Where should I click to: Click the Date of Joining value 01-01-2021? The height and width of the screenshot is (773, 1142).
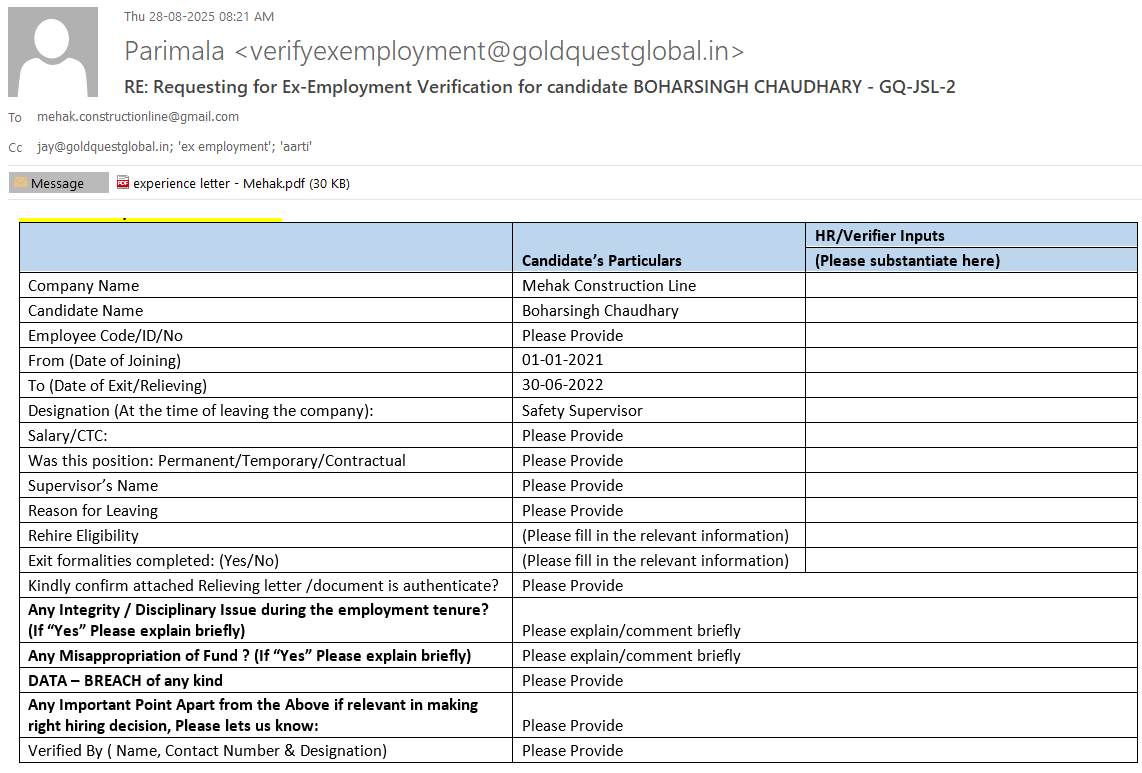pos(562,360)
